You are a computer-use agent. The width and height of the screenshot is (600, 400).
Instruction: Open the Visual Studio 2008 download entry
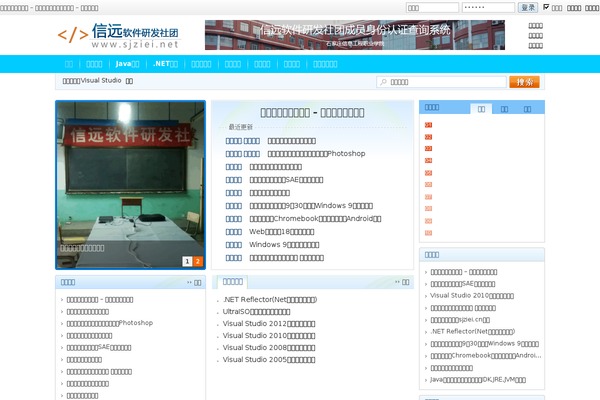coord(269,348)
